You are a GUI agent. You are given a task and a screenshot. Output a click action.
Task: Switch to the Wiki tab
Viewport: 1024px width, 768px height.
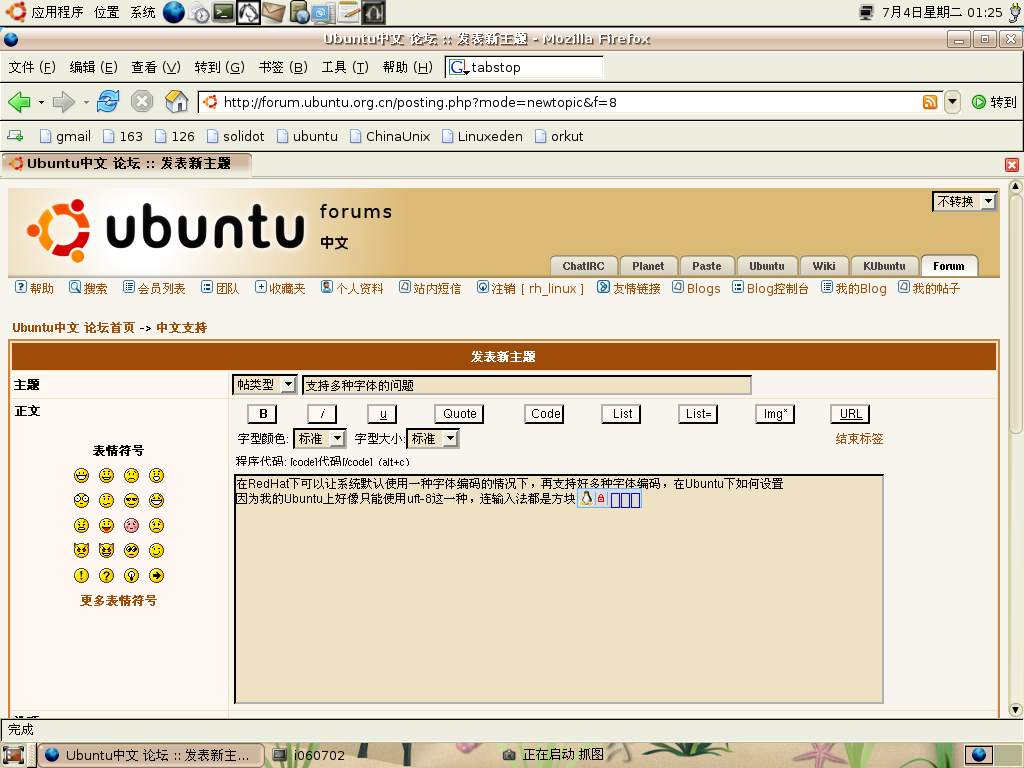[824, 266]
